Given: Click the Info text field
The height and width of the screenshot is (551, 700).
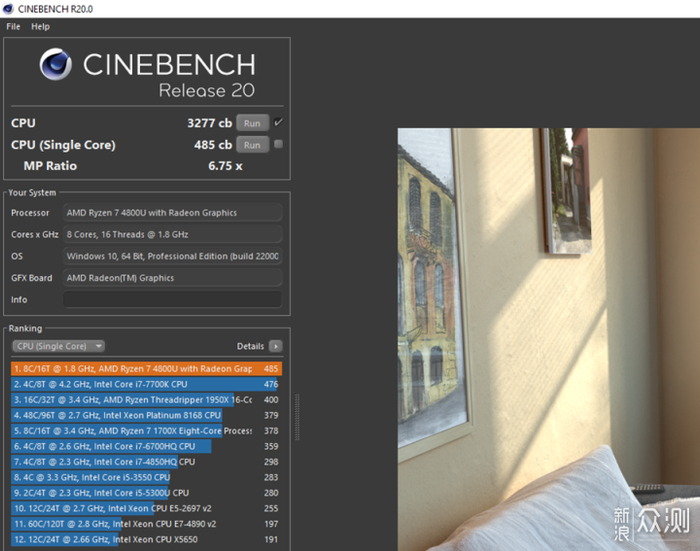Looking at the screenshot, I should pos(172,299).
